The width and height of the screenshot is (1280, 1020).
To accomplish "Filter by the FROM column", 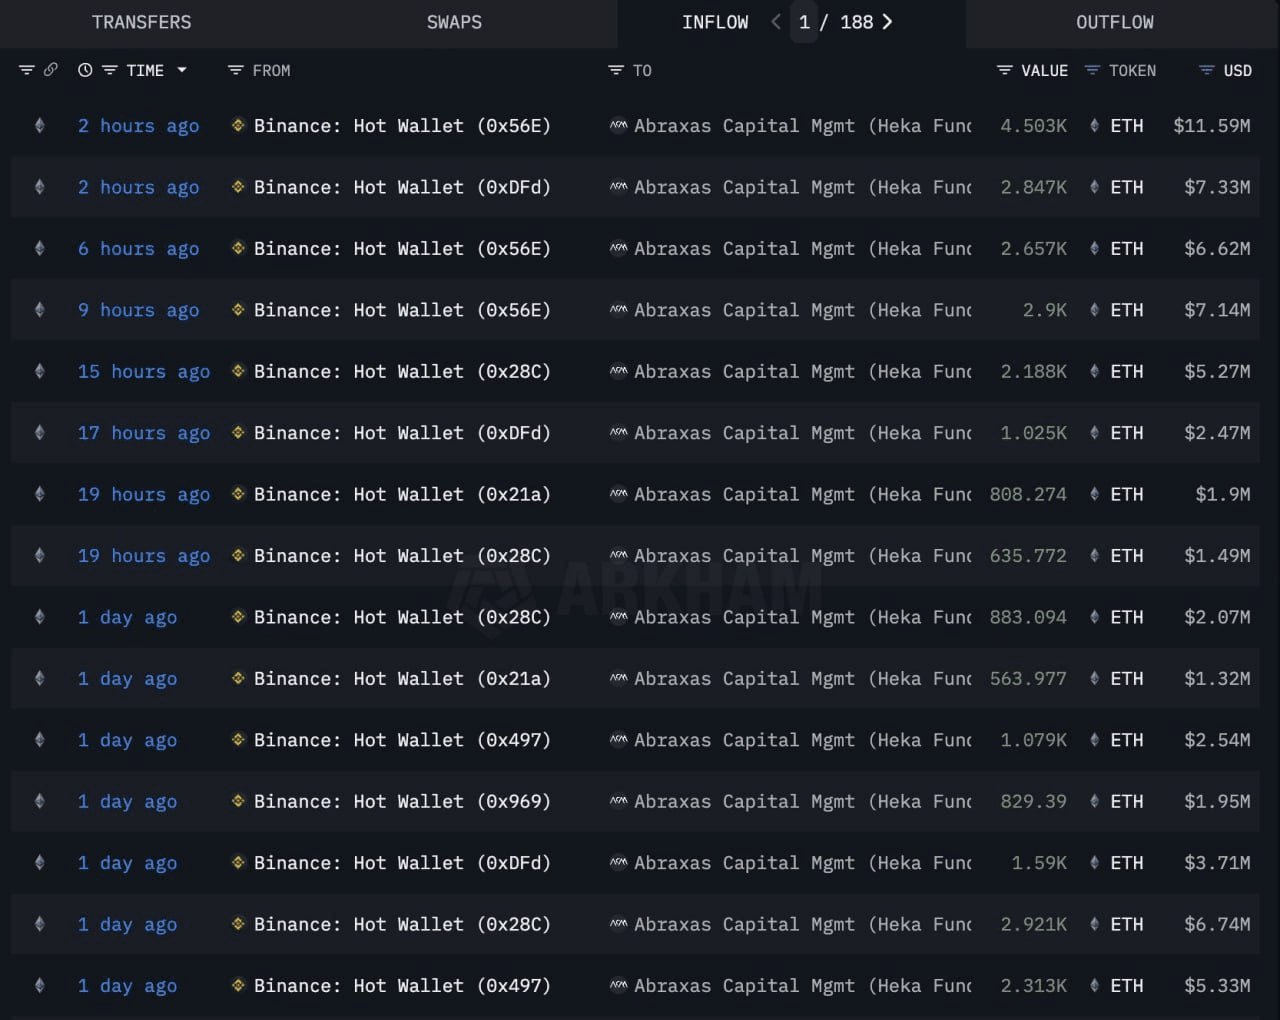I will click(236, 70).
